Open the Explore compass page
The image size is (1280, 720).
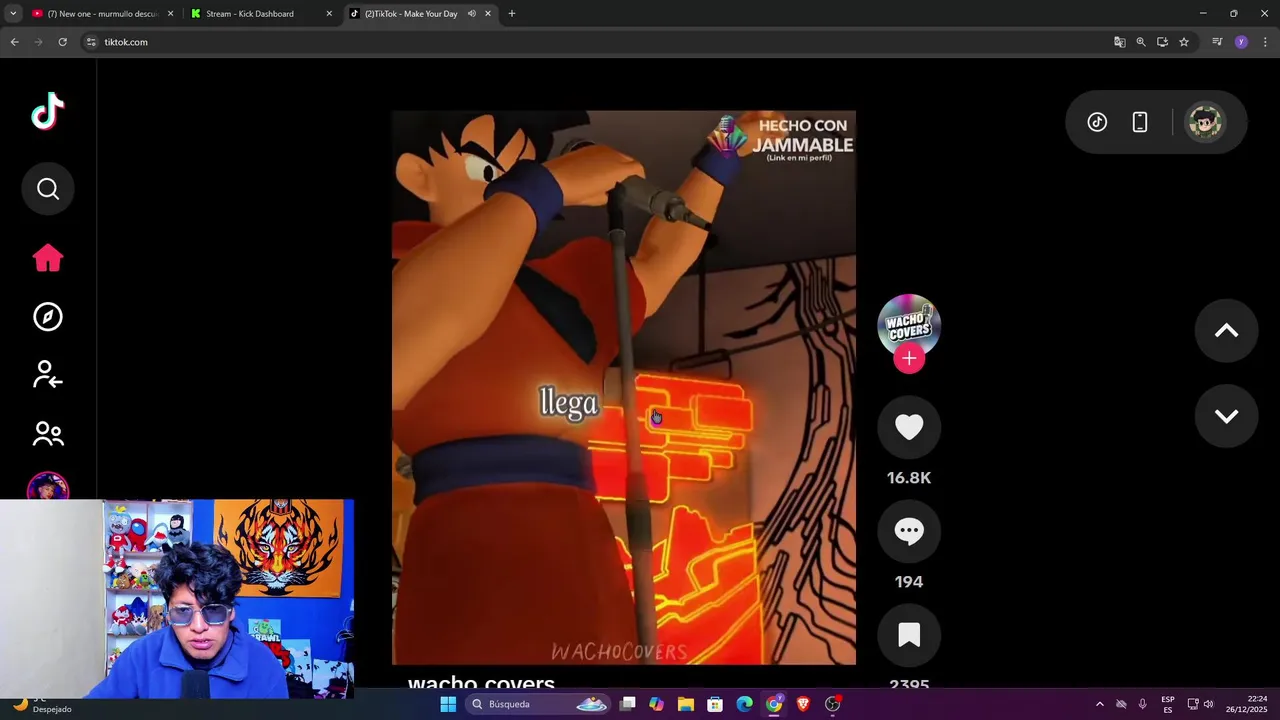pos(48,317)
